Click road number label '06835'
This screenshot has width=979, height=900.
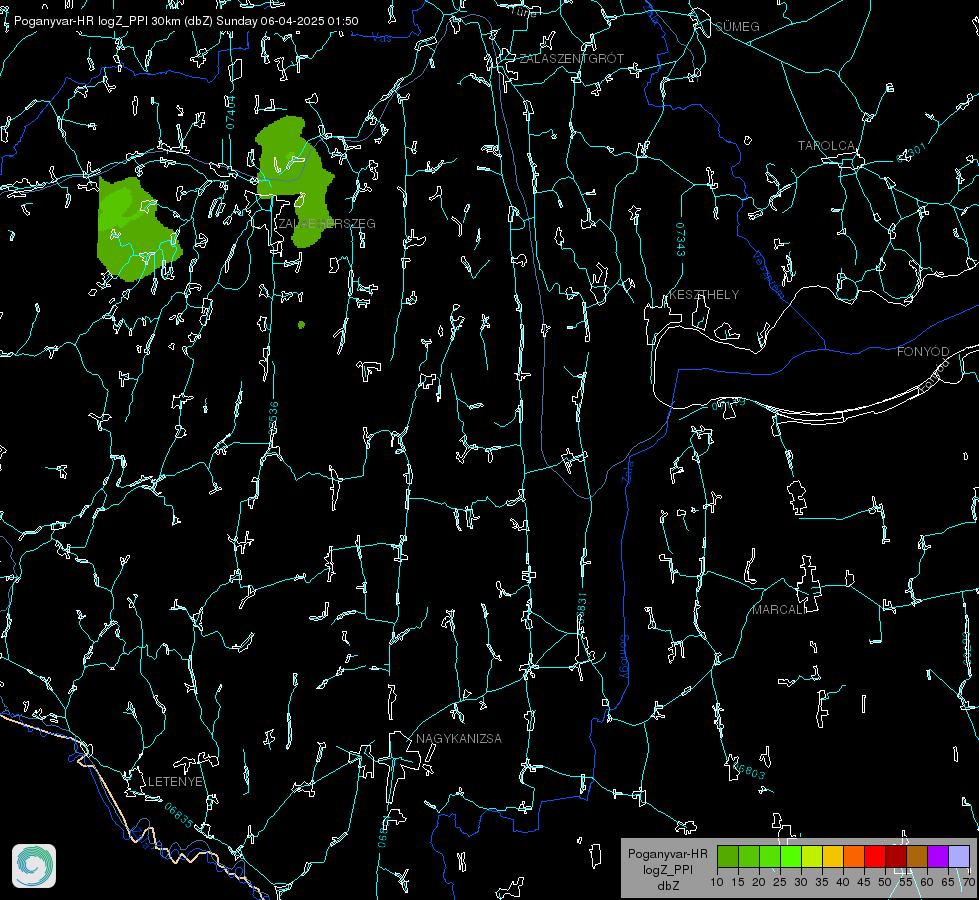(x=179, y=815)
